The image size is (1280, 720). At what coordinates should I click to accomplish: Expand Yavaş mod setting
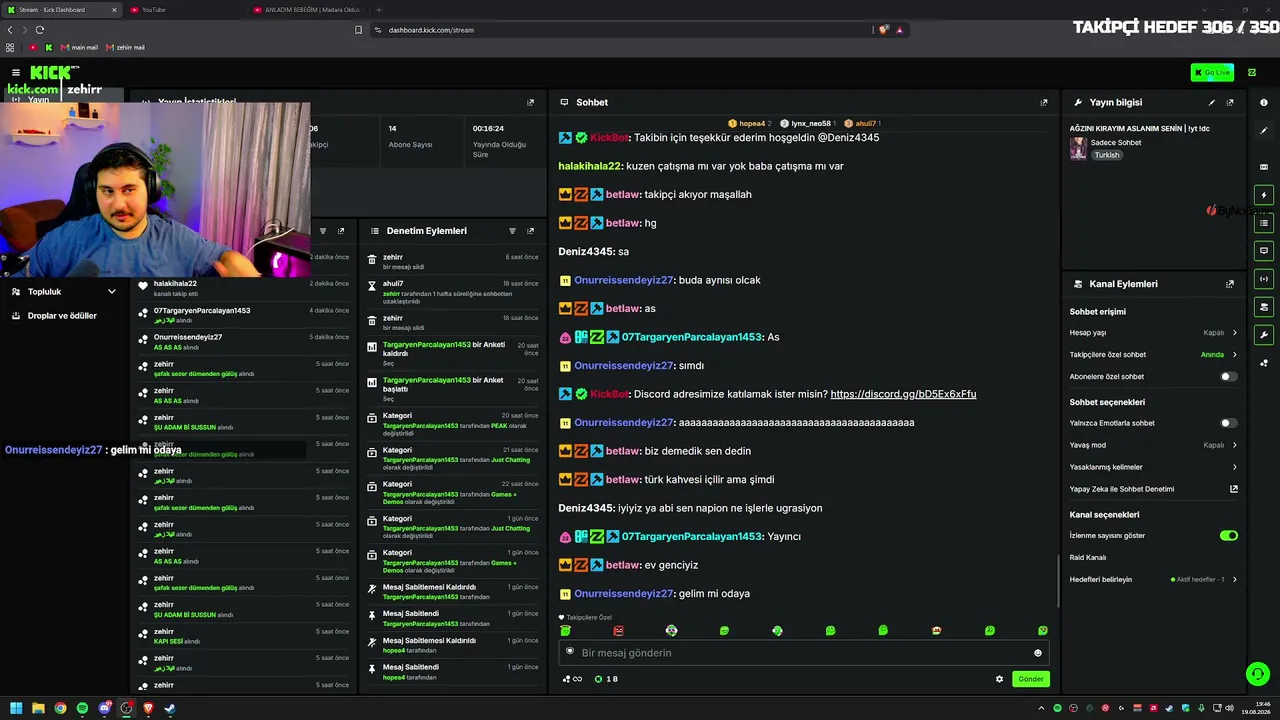point(1153,445)
